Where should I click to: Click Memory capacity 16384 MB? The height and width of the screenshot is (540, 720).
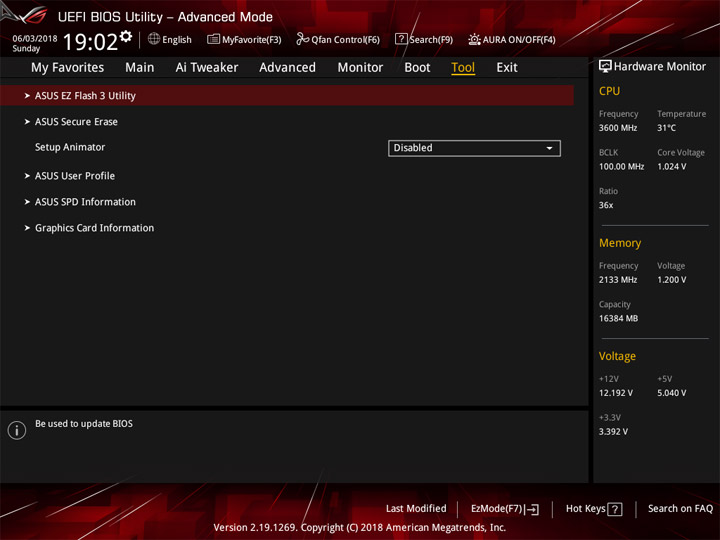coord(619,319)
